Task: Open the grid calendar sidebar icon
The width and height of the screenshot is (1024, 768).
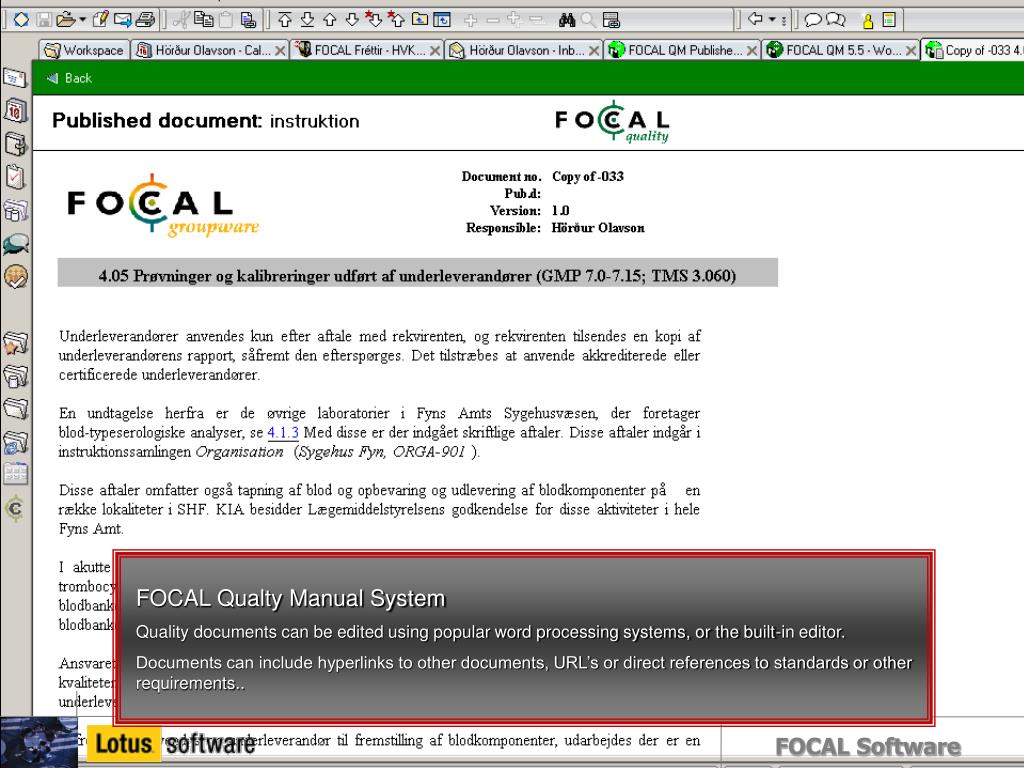Action: click(x=15, y=473)
